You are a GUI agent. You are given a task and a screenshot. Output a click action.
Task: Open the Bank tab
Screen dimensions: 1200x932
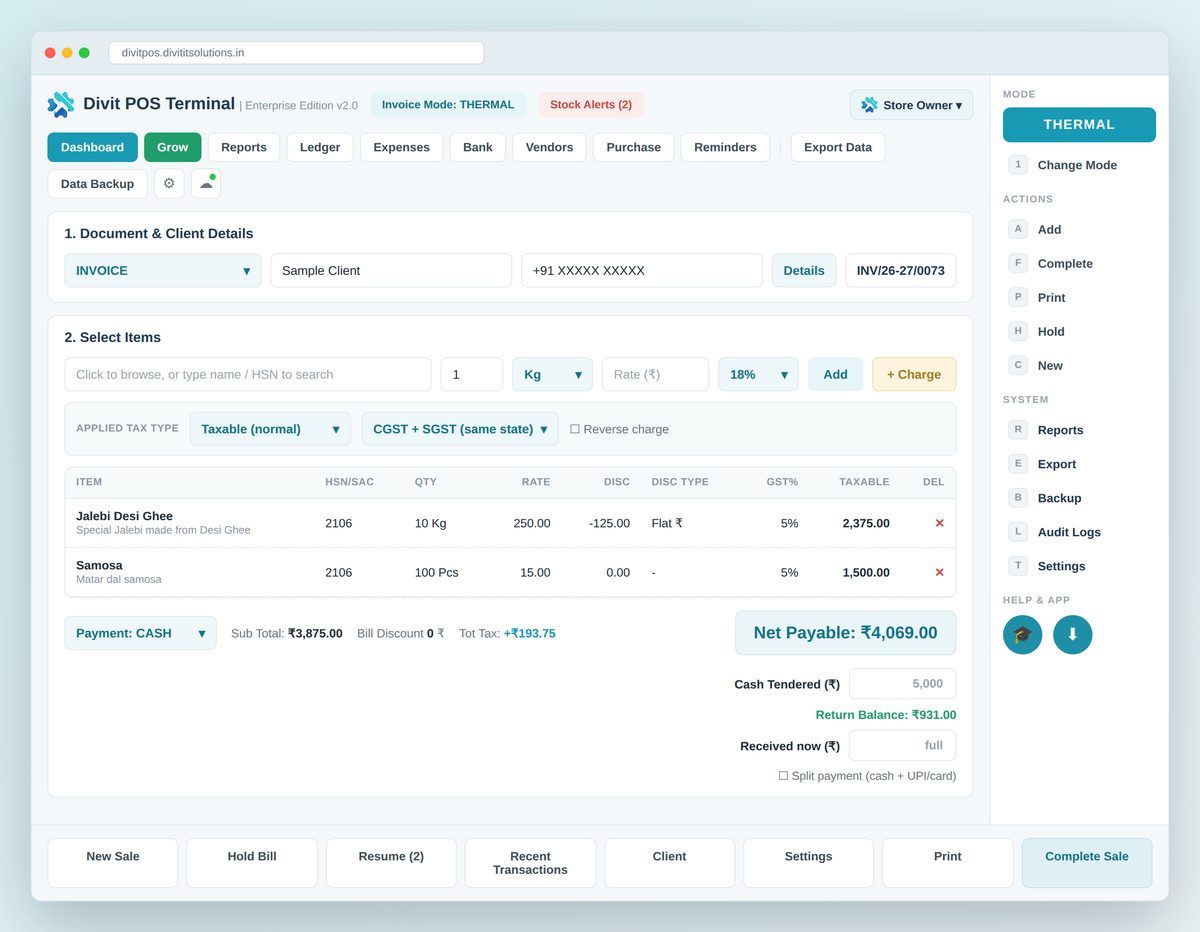tap(478, 147)
